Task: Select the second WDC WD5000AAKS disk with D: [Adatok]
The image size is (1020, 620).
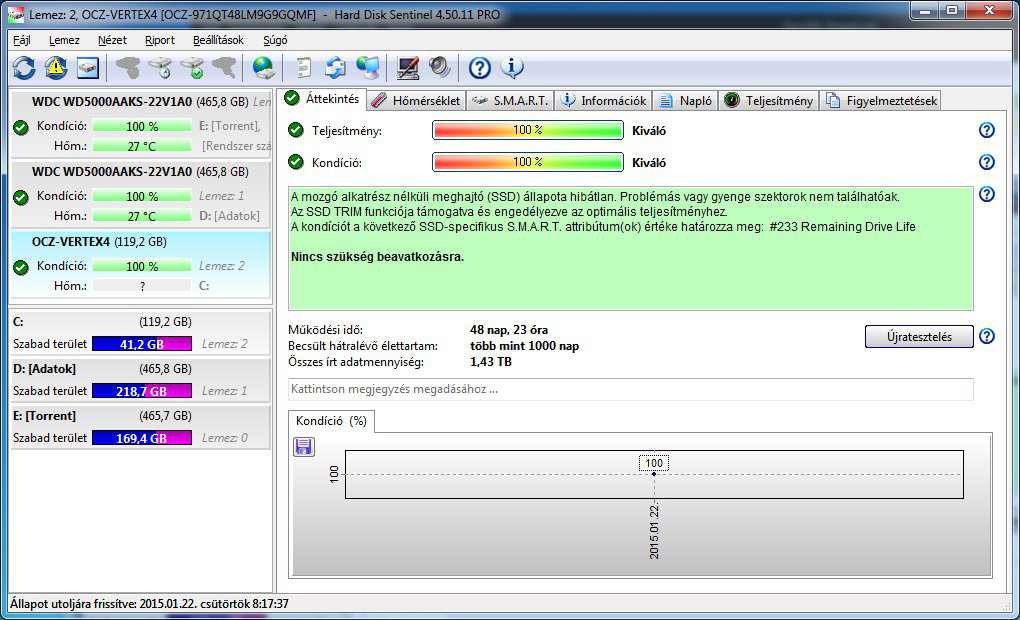Action: 141,193
